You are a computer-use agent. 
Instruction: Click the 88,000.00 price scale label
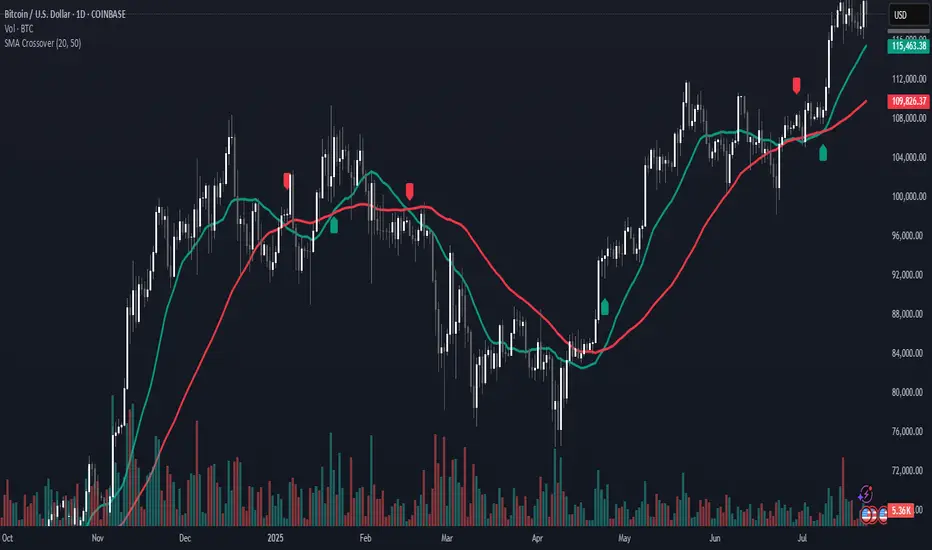click(909, 314)
